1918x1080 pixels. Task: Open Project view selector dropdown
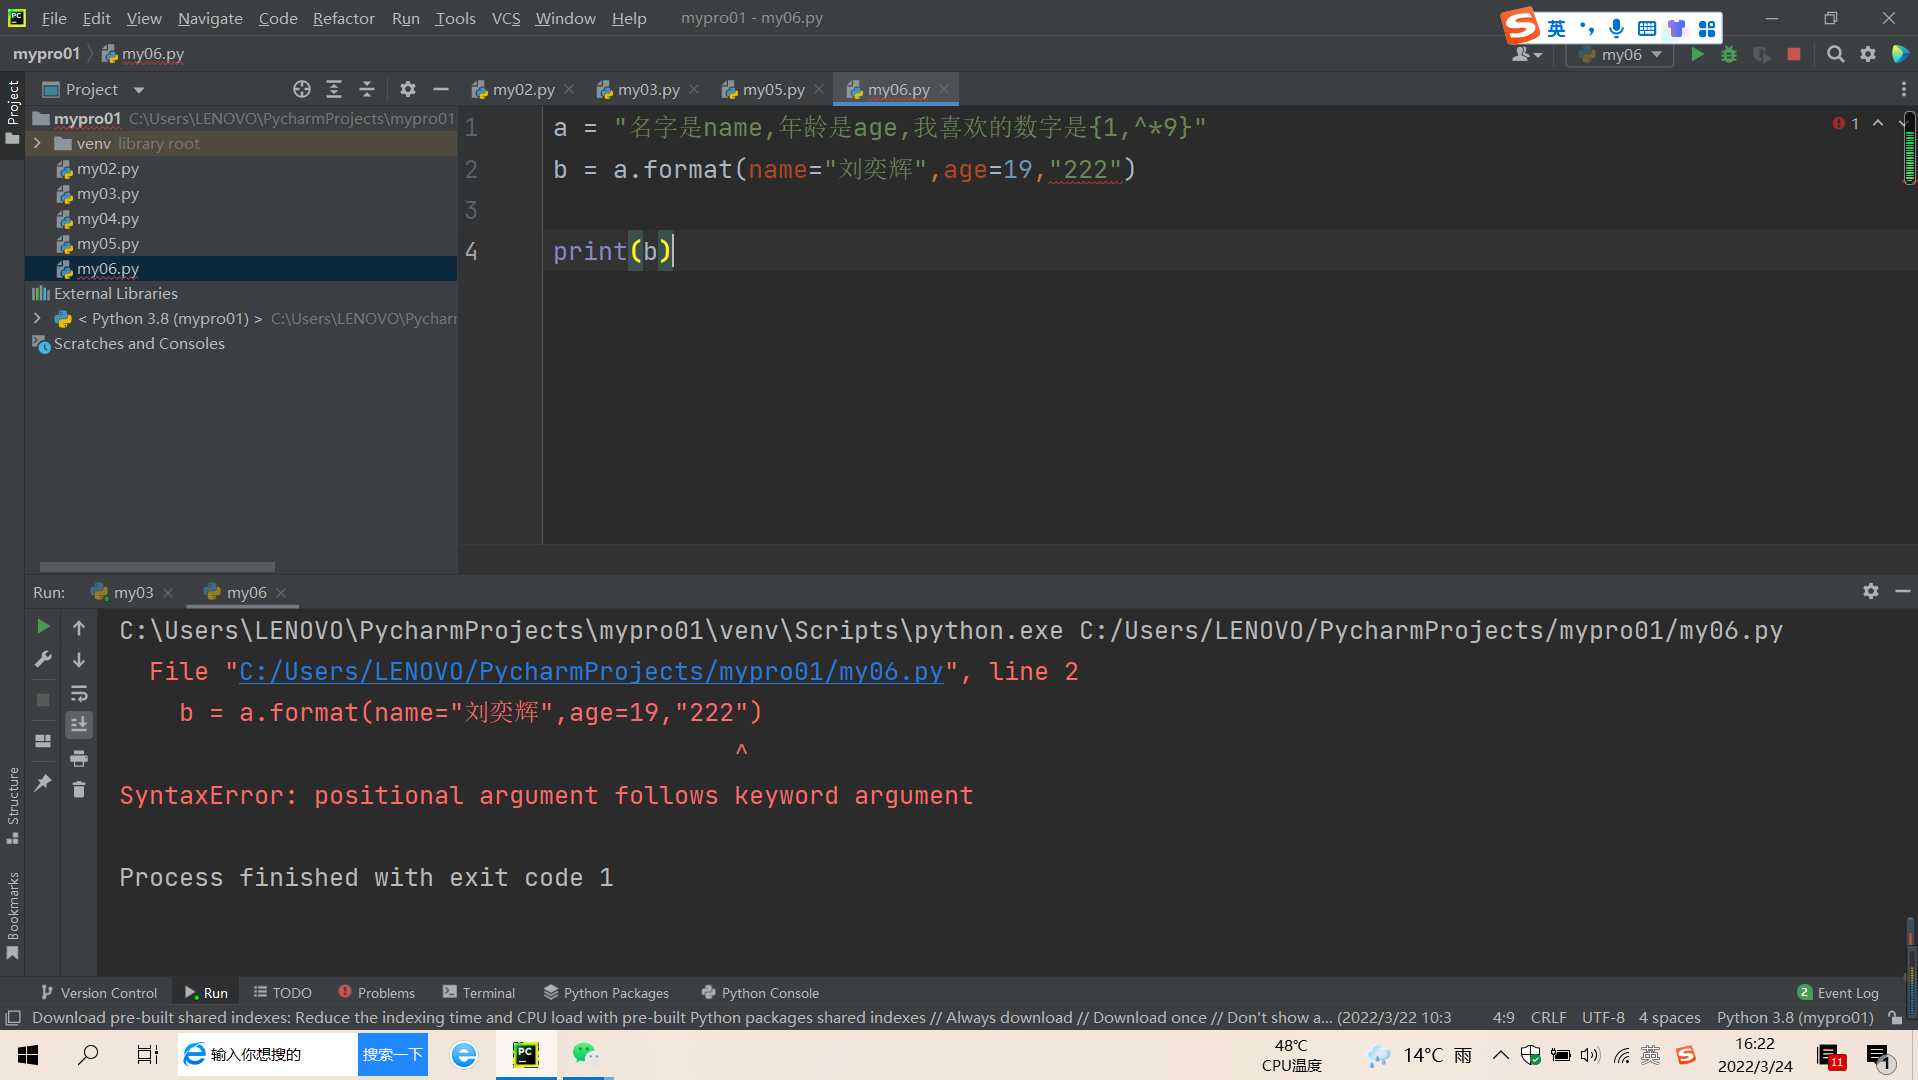click(94, 90)
